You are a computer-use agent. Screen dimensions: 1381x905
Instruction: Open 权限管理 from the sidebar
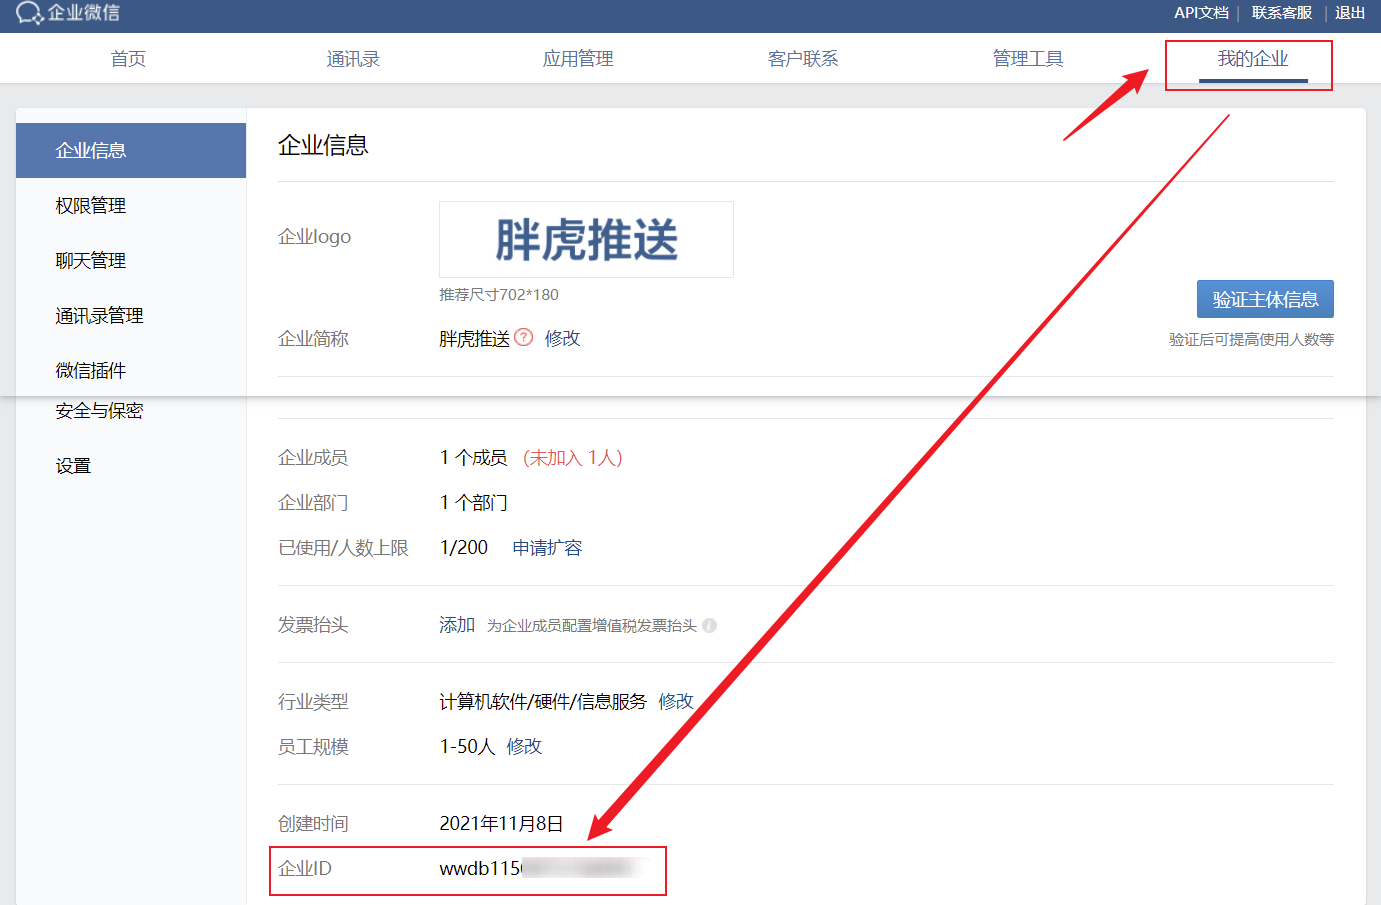(91, 205)
